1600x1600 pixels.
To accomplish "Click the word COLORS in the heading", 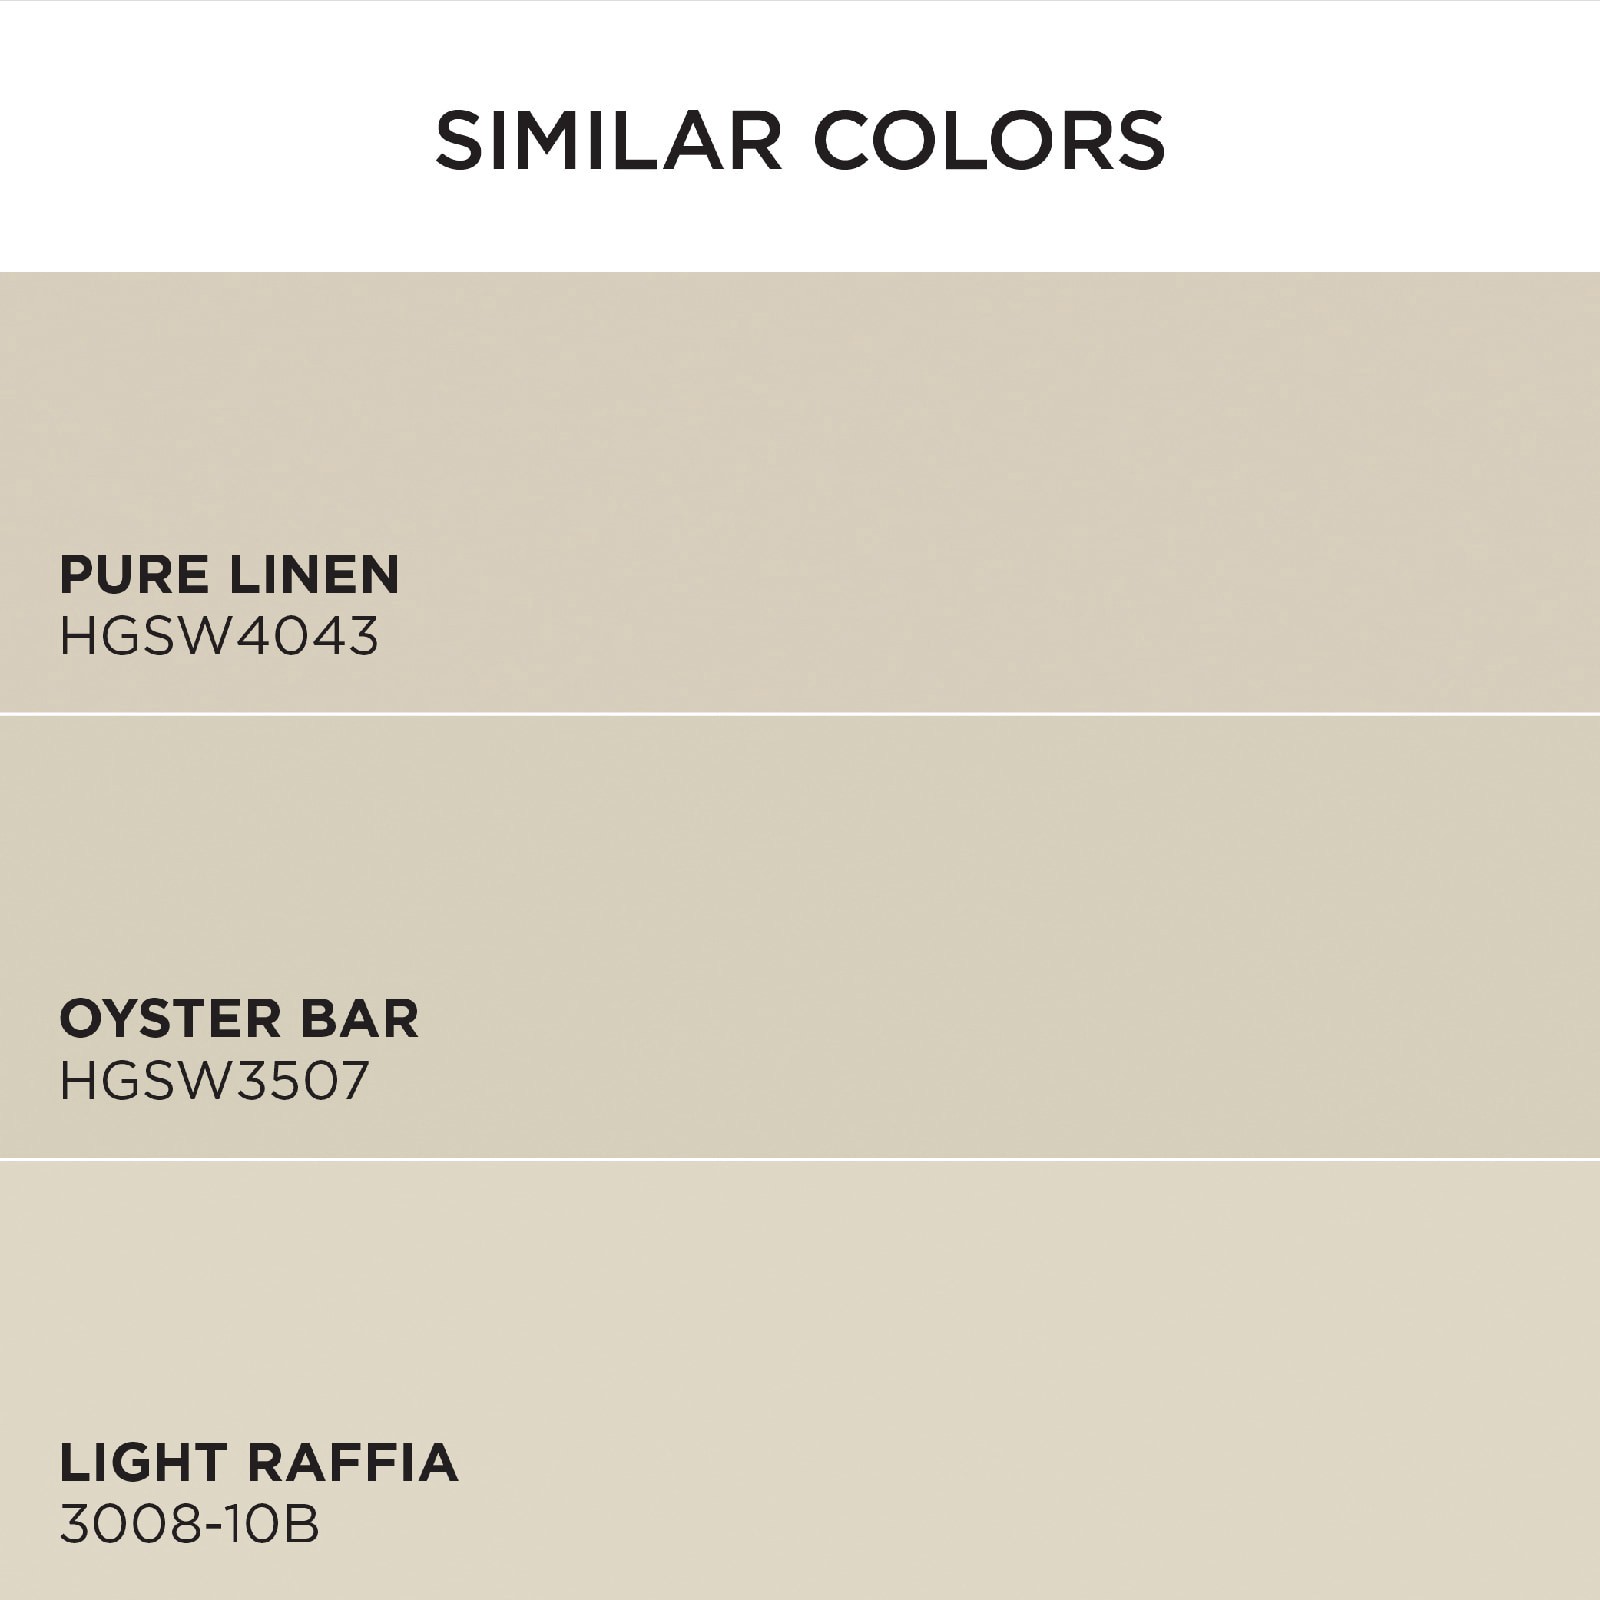I will point(990,141).
